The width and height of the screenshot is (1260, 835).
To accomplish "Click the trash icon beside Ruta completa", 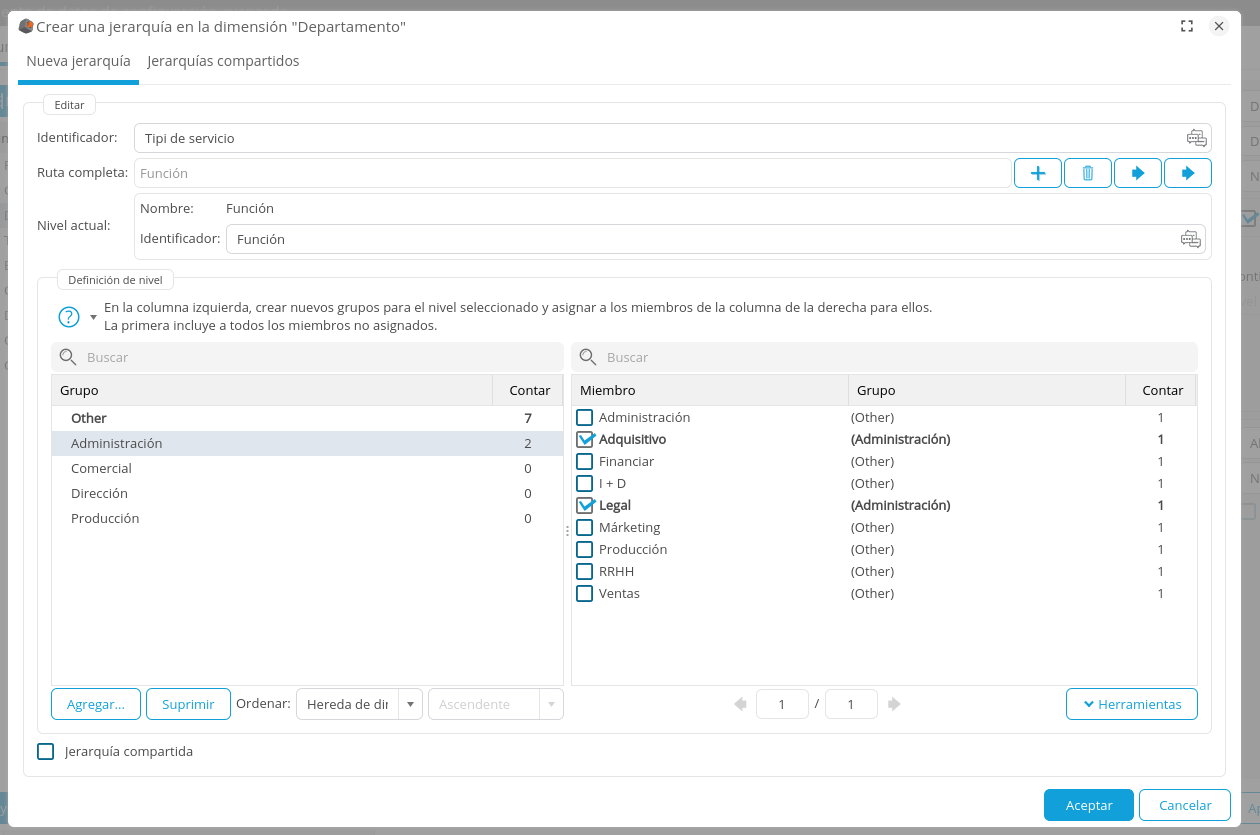I will (x=1088, y=173).
